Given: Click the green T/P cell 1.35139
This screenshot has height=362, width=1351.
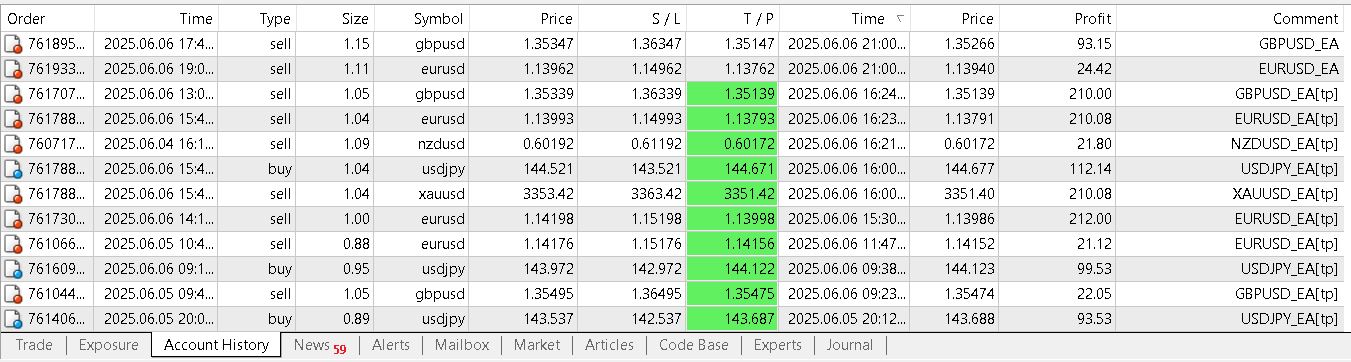Looking at the screenshot, I should tap(733, 94).
